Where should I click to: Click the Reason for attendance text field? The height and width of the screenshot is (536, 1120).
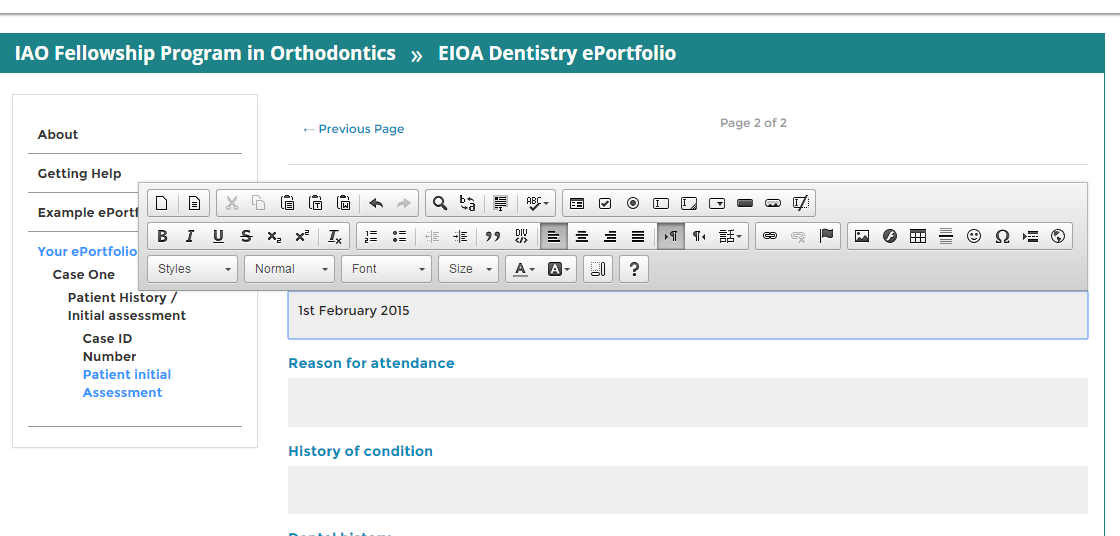687,402
